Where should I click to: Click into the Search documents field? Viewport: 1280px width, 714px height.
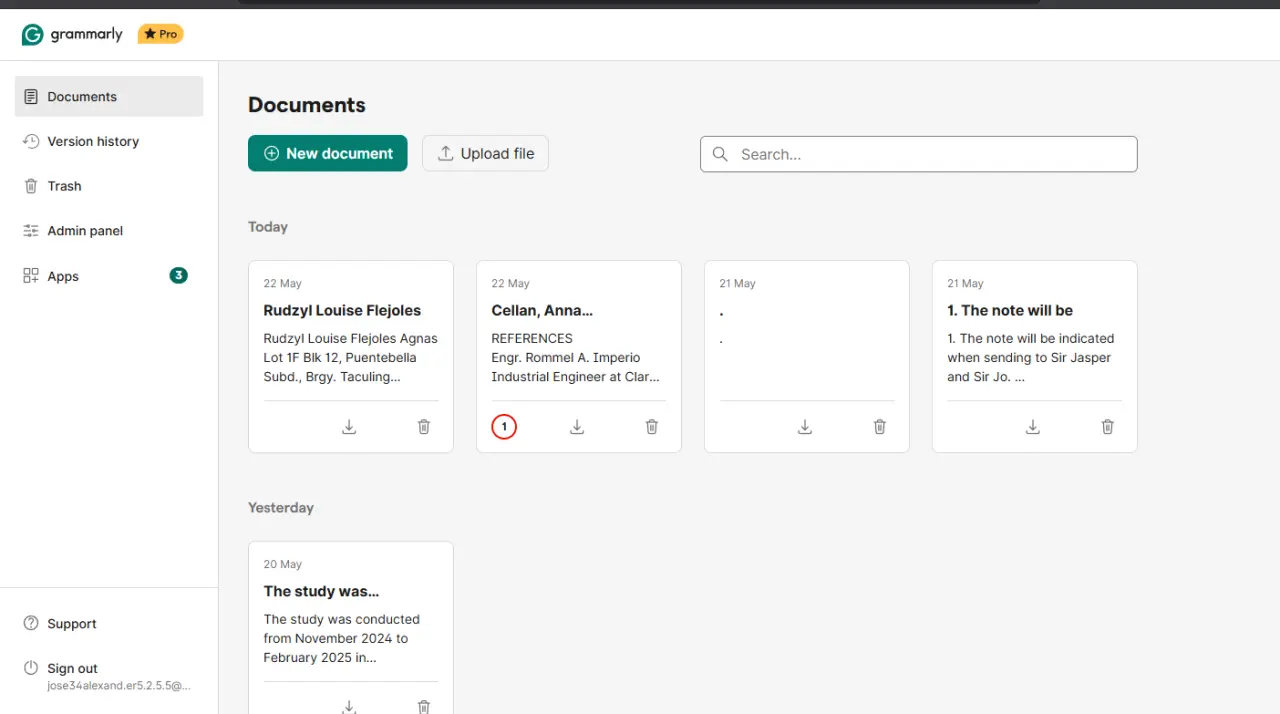[x=919, y=154]
